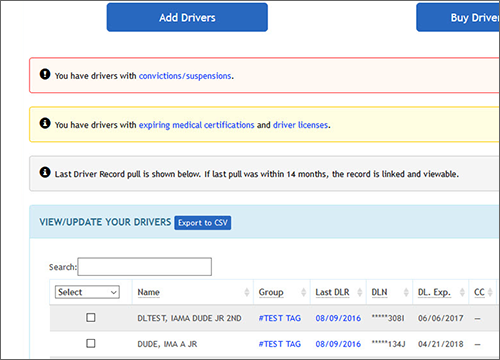Sort table by DLN column
This screenshot has width=500, height=360.
point(379,292)
